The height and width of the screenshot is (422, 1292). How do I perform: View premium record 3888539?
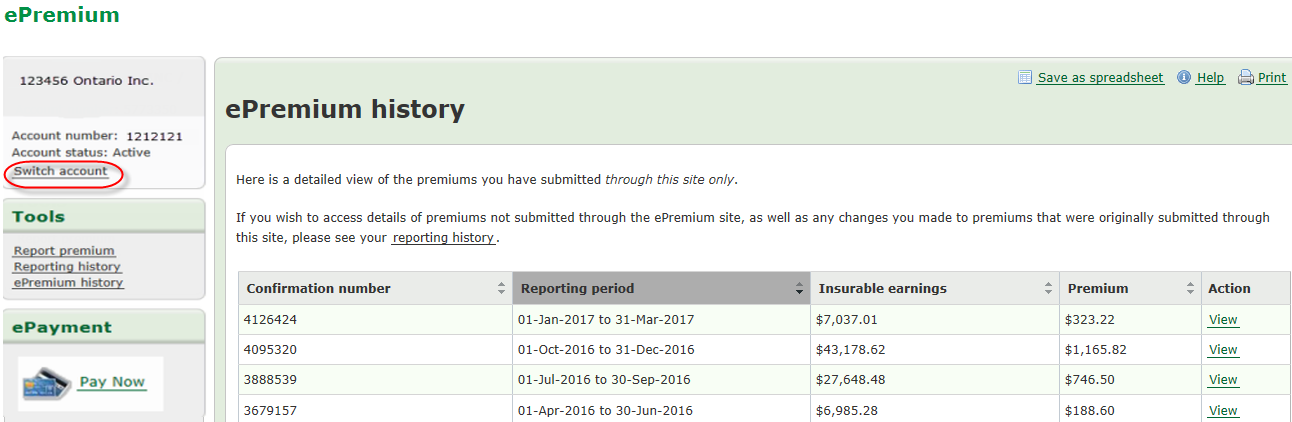tap(1223, 380)
